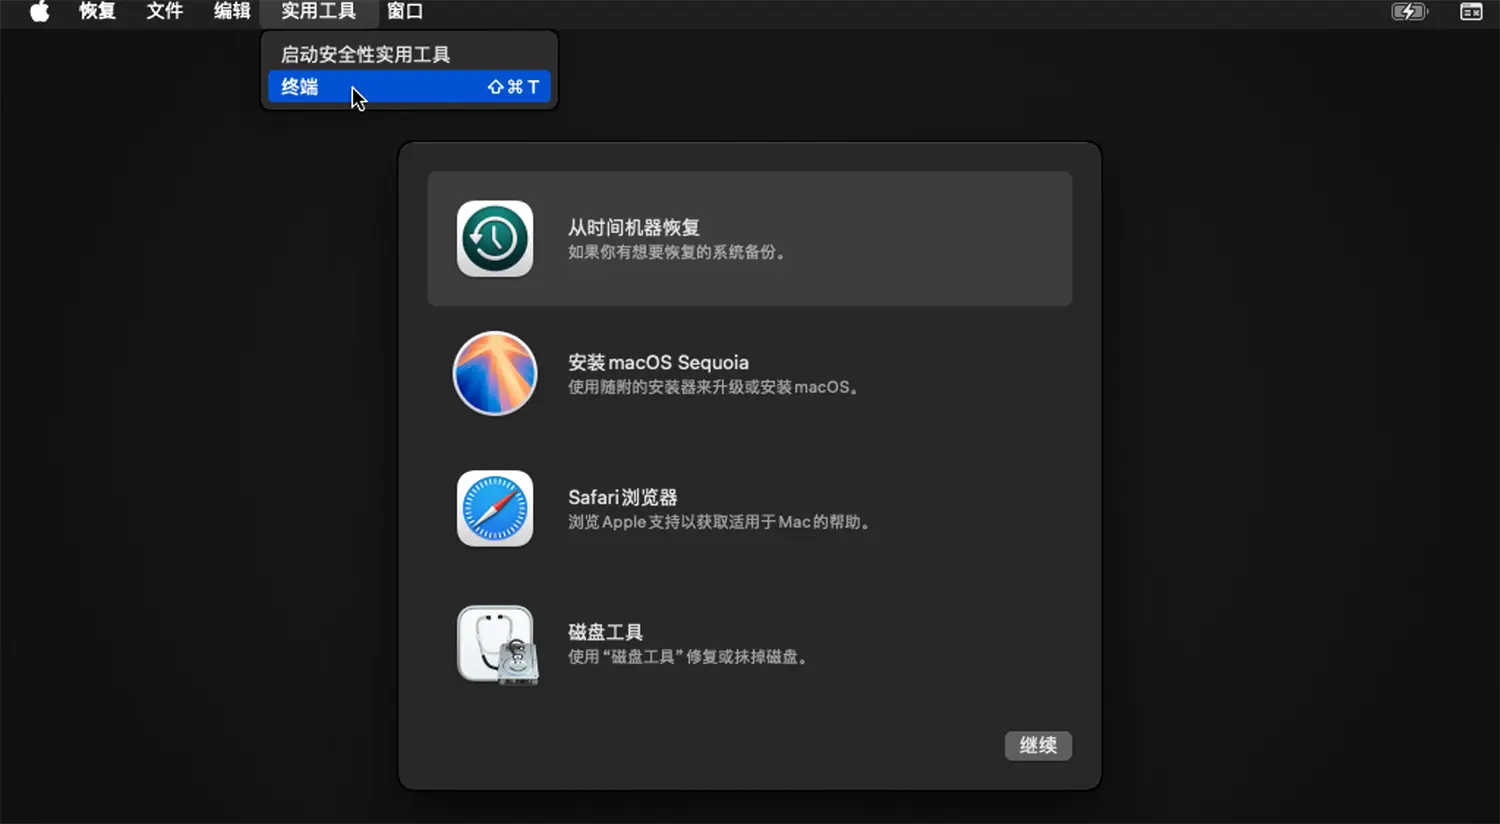Open the 编辑 menu
Image resolution: width=1500 pixels, height=824 pixels.
tap(231, 13)
